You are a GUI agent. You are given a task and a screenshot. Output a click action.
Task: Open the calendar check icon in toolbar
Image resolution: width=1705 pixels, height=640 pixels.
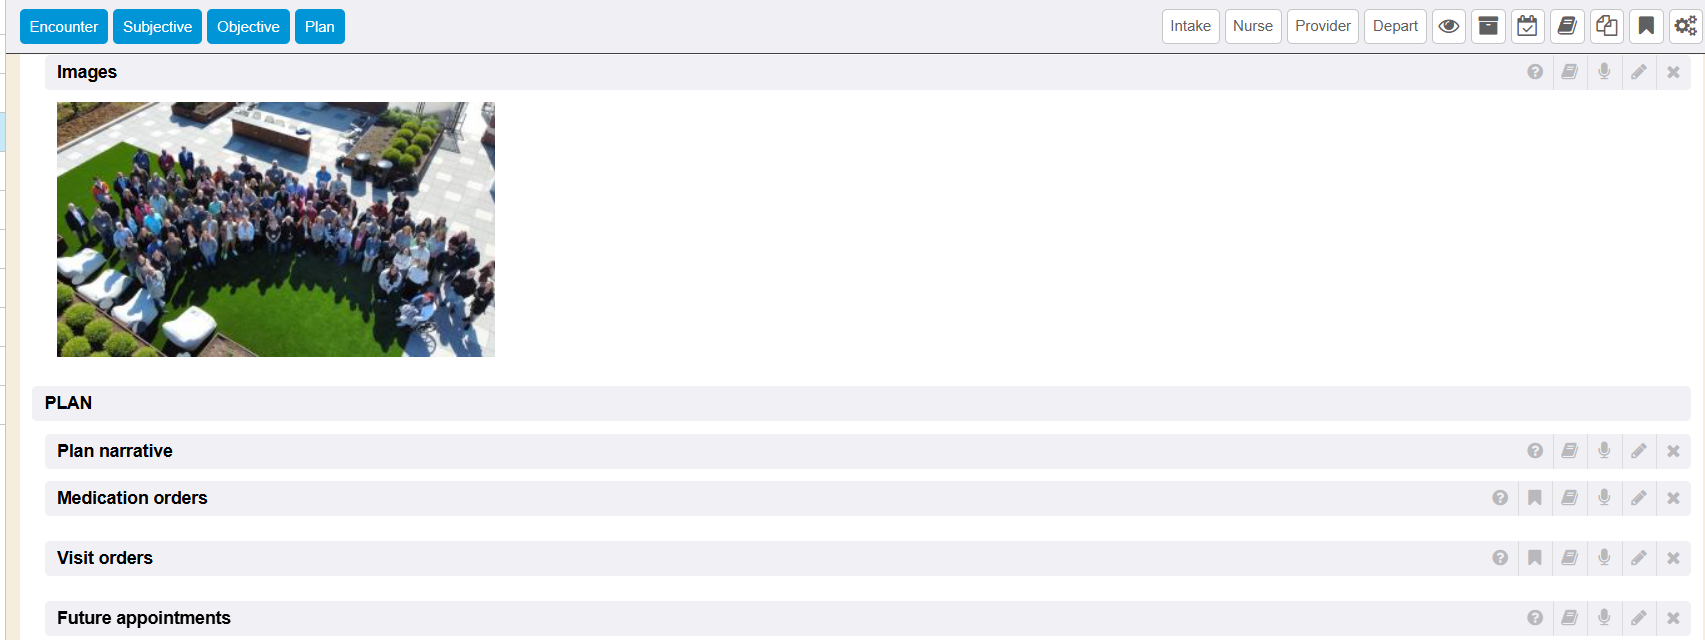coord(1527,27)
